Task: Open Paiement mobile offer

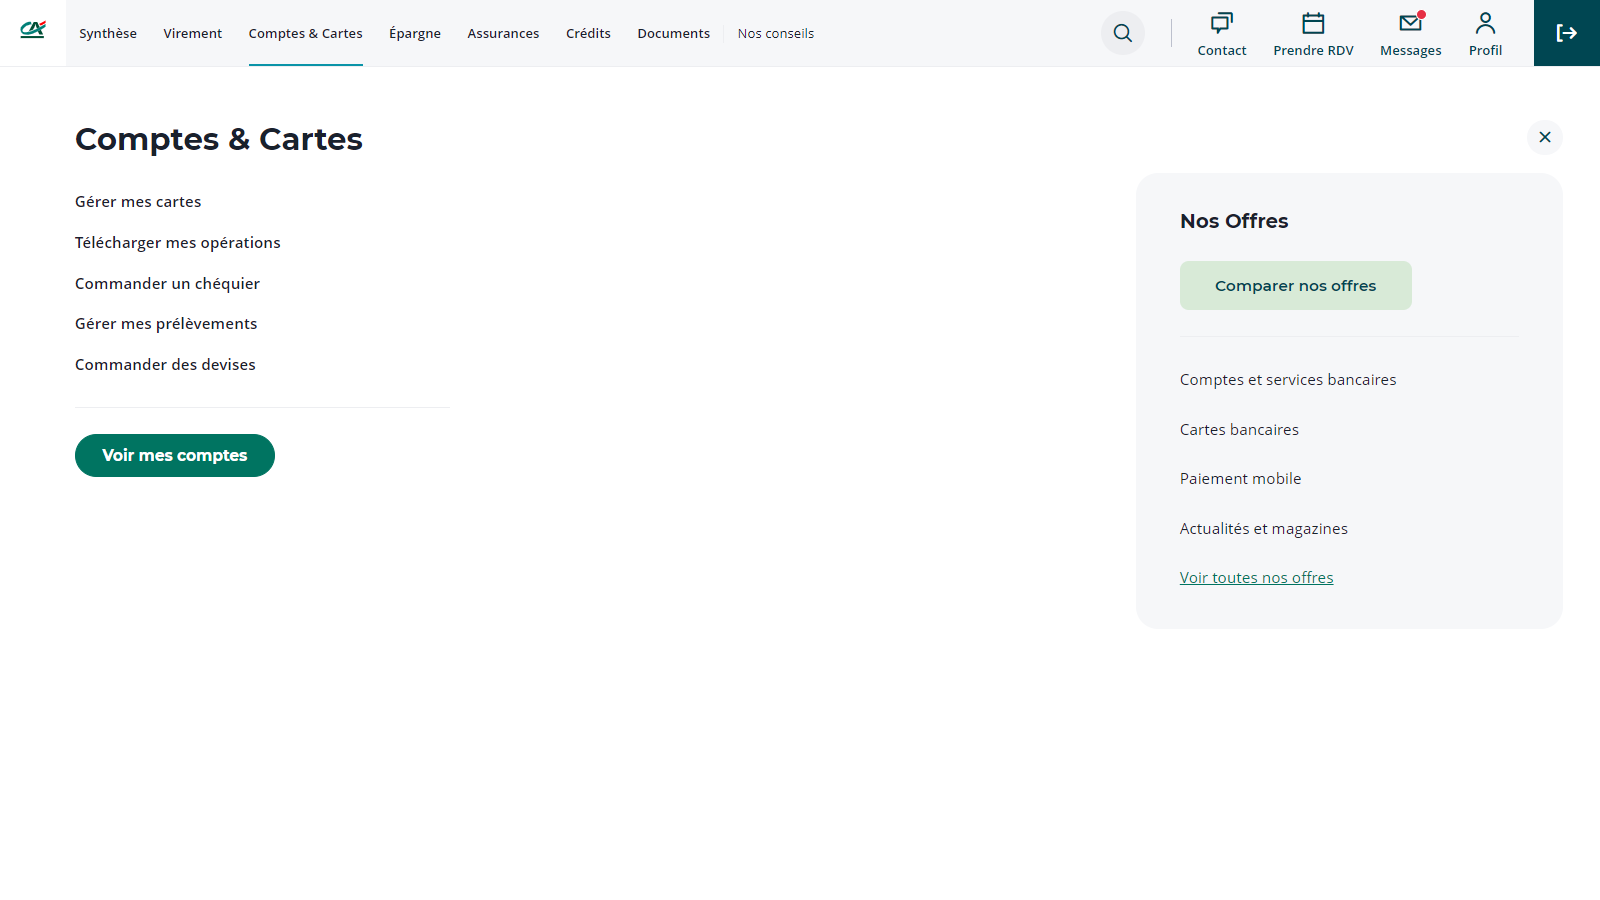Action: click(x=1240, y=479)
